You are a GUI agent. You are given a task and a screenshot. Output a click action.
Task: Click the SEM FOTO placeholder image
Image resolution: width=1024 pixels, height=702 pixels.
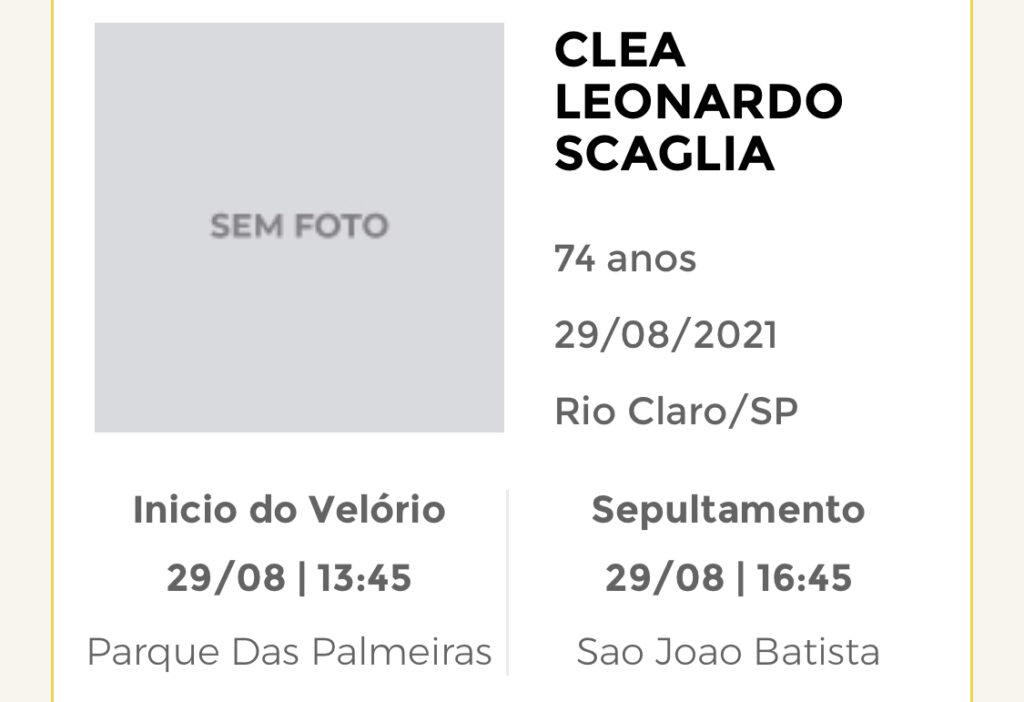tap(299, 227)
